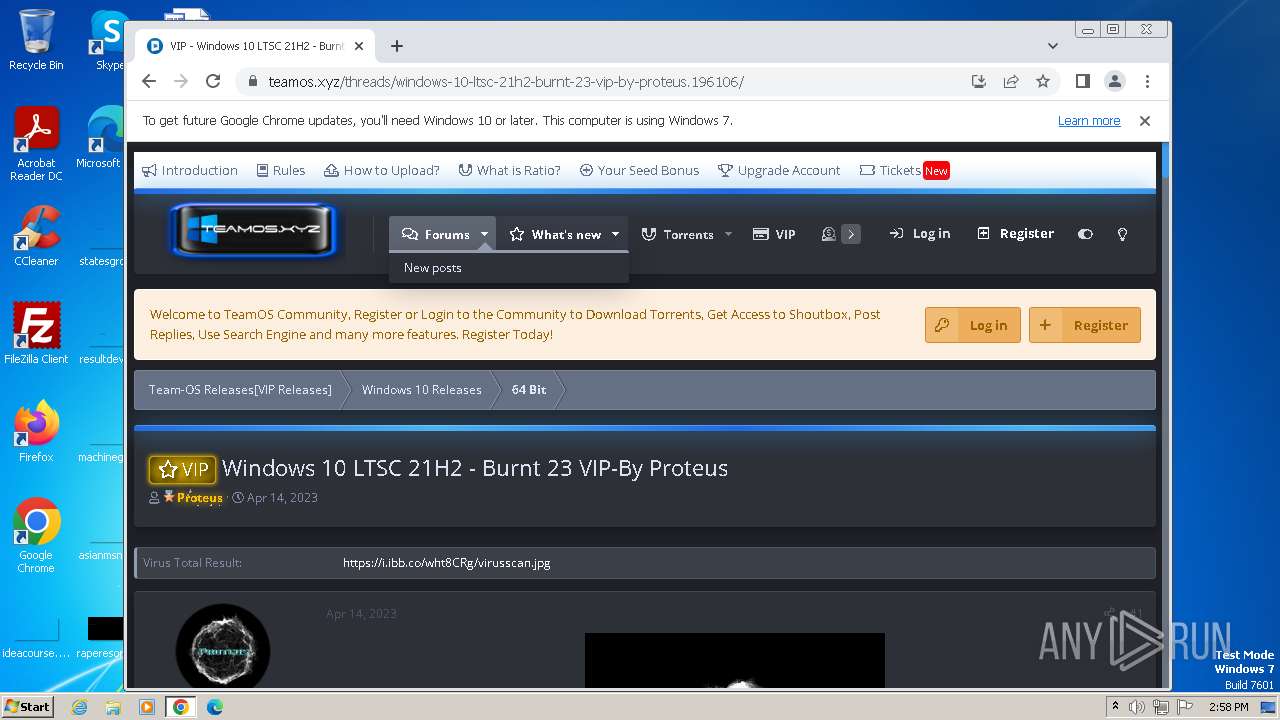
Task: Open the Chrome tab search chevron
Action: point(1053,46)
